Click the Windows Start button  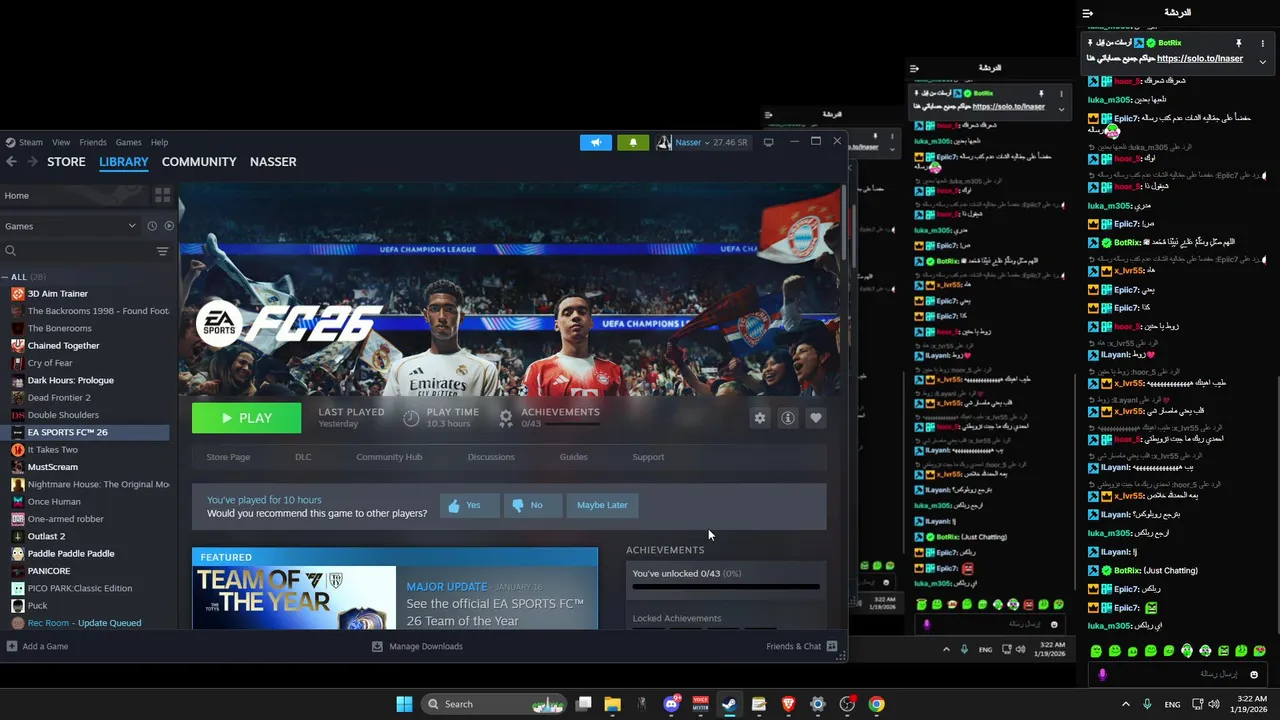404,704
